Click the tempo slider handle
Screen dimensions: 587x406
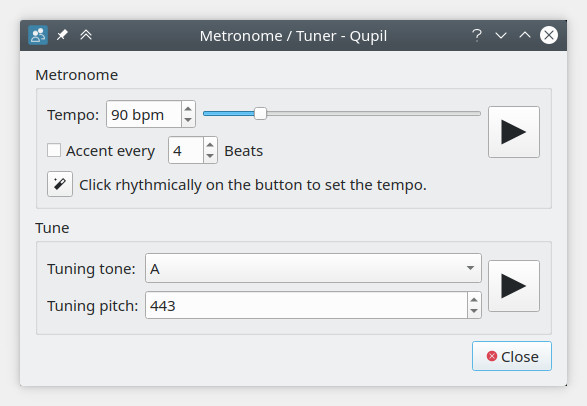coord(260,113)
